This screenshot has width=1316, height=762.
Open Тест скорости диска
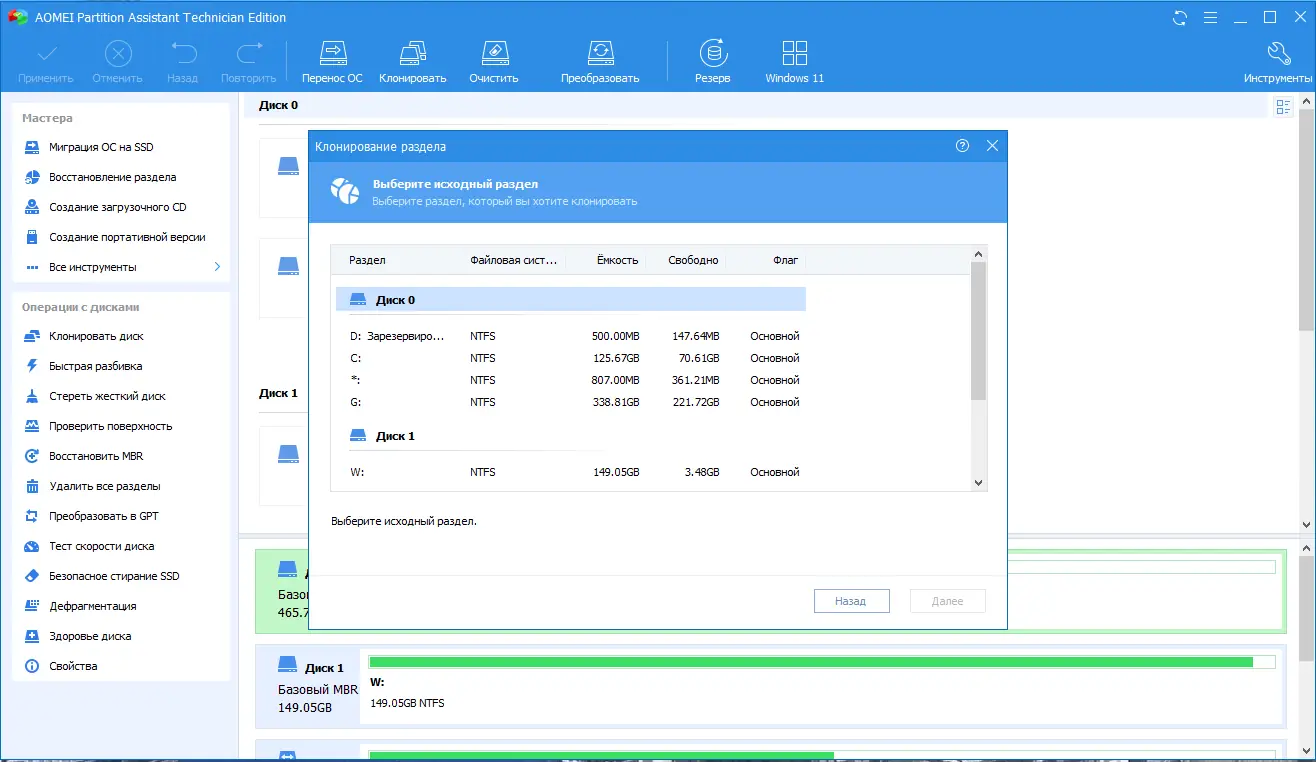pos(102,546)
